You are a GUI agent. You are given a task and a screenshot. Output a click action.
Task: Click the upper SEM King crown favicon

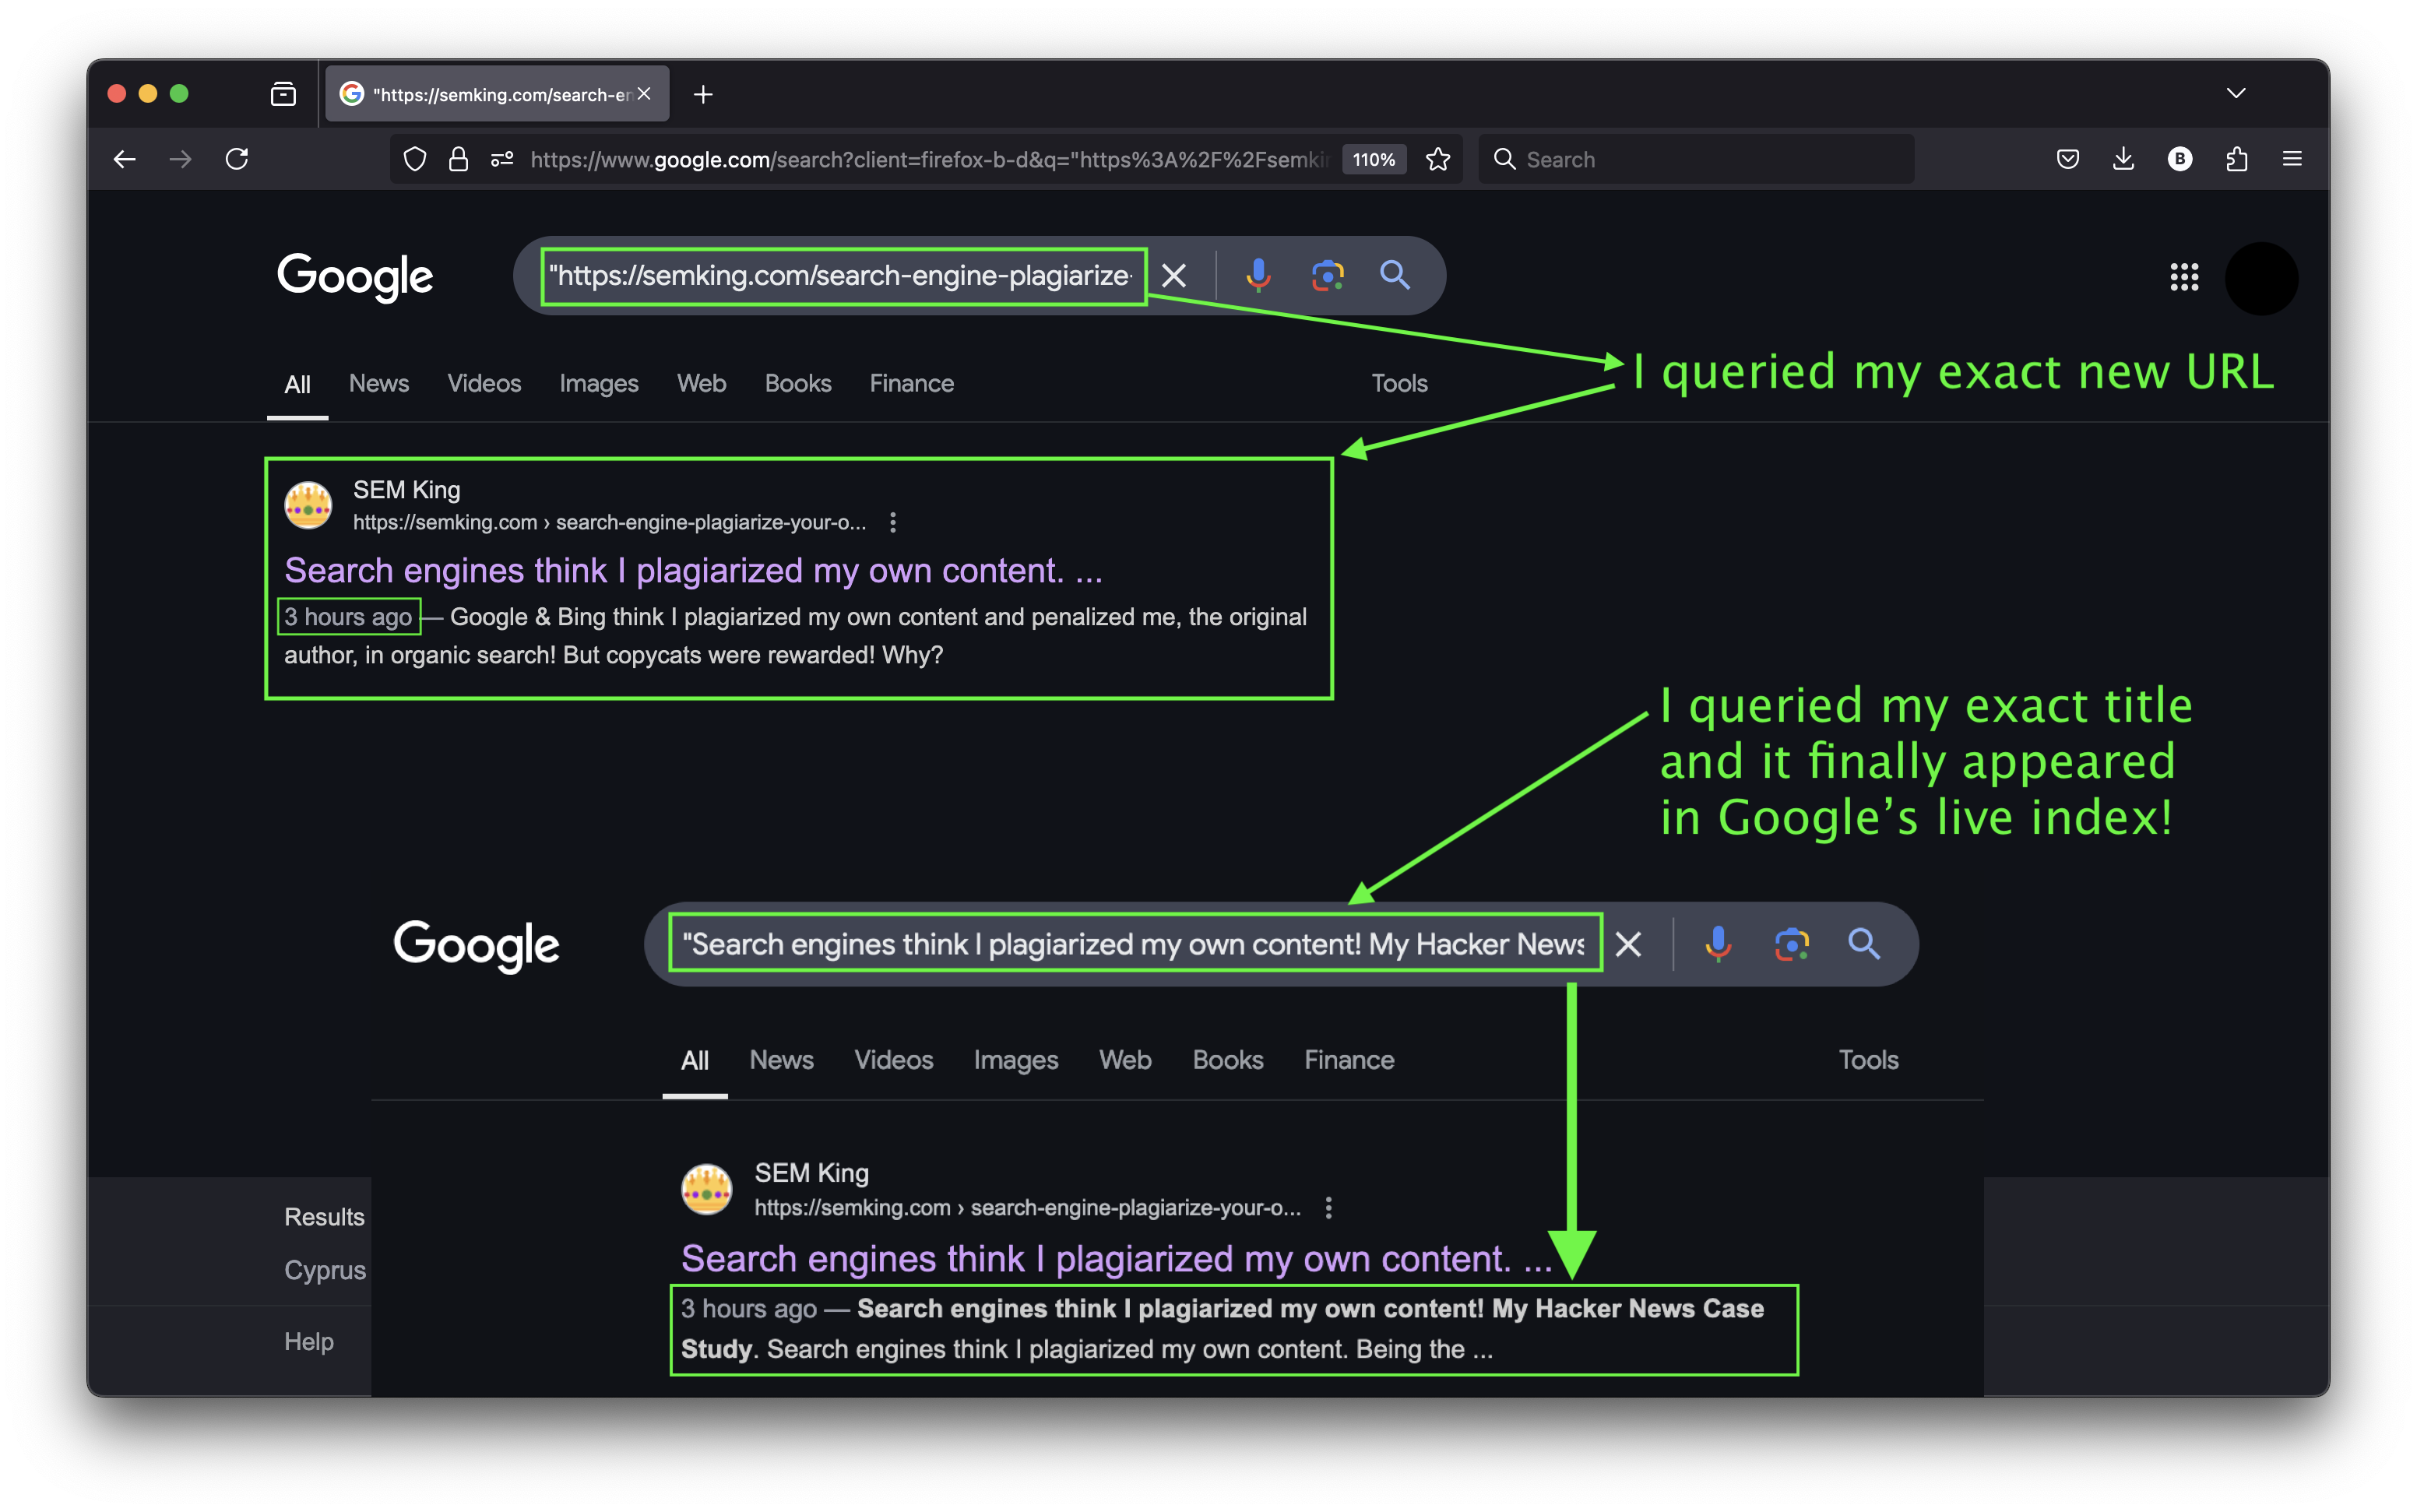pyautogui.click(x=308, y=504)
